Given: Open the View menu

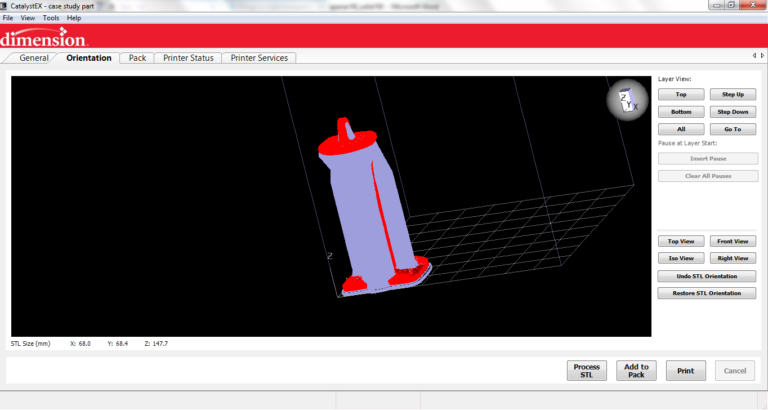Looking at the screenshot, I should tap(27, 18).
